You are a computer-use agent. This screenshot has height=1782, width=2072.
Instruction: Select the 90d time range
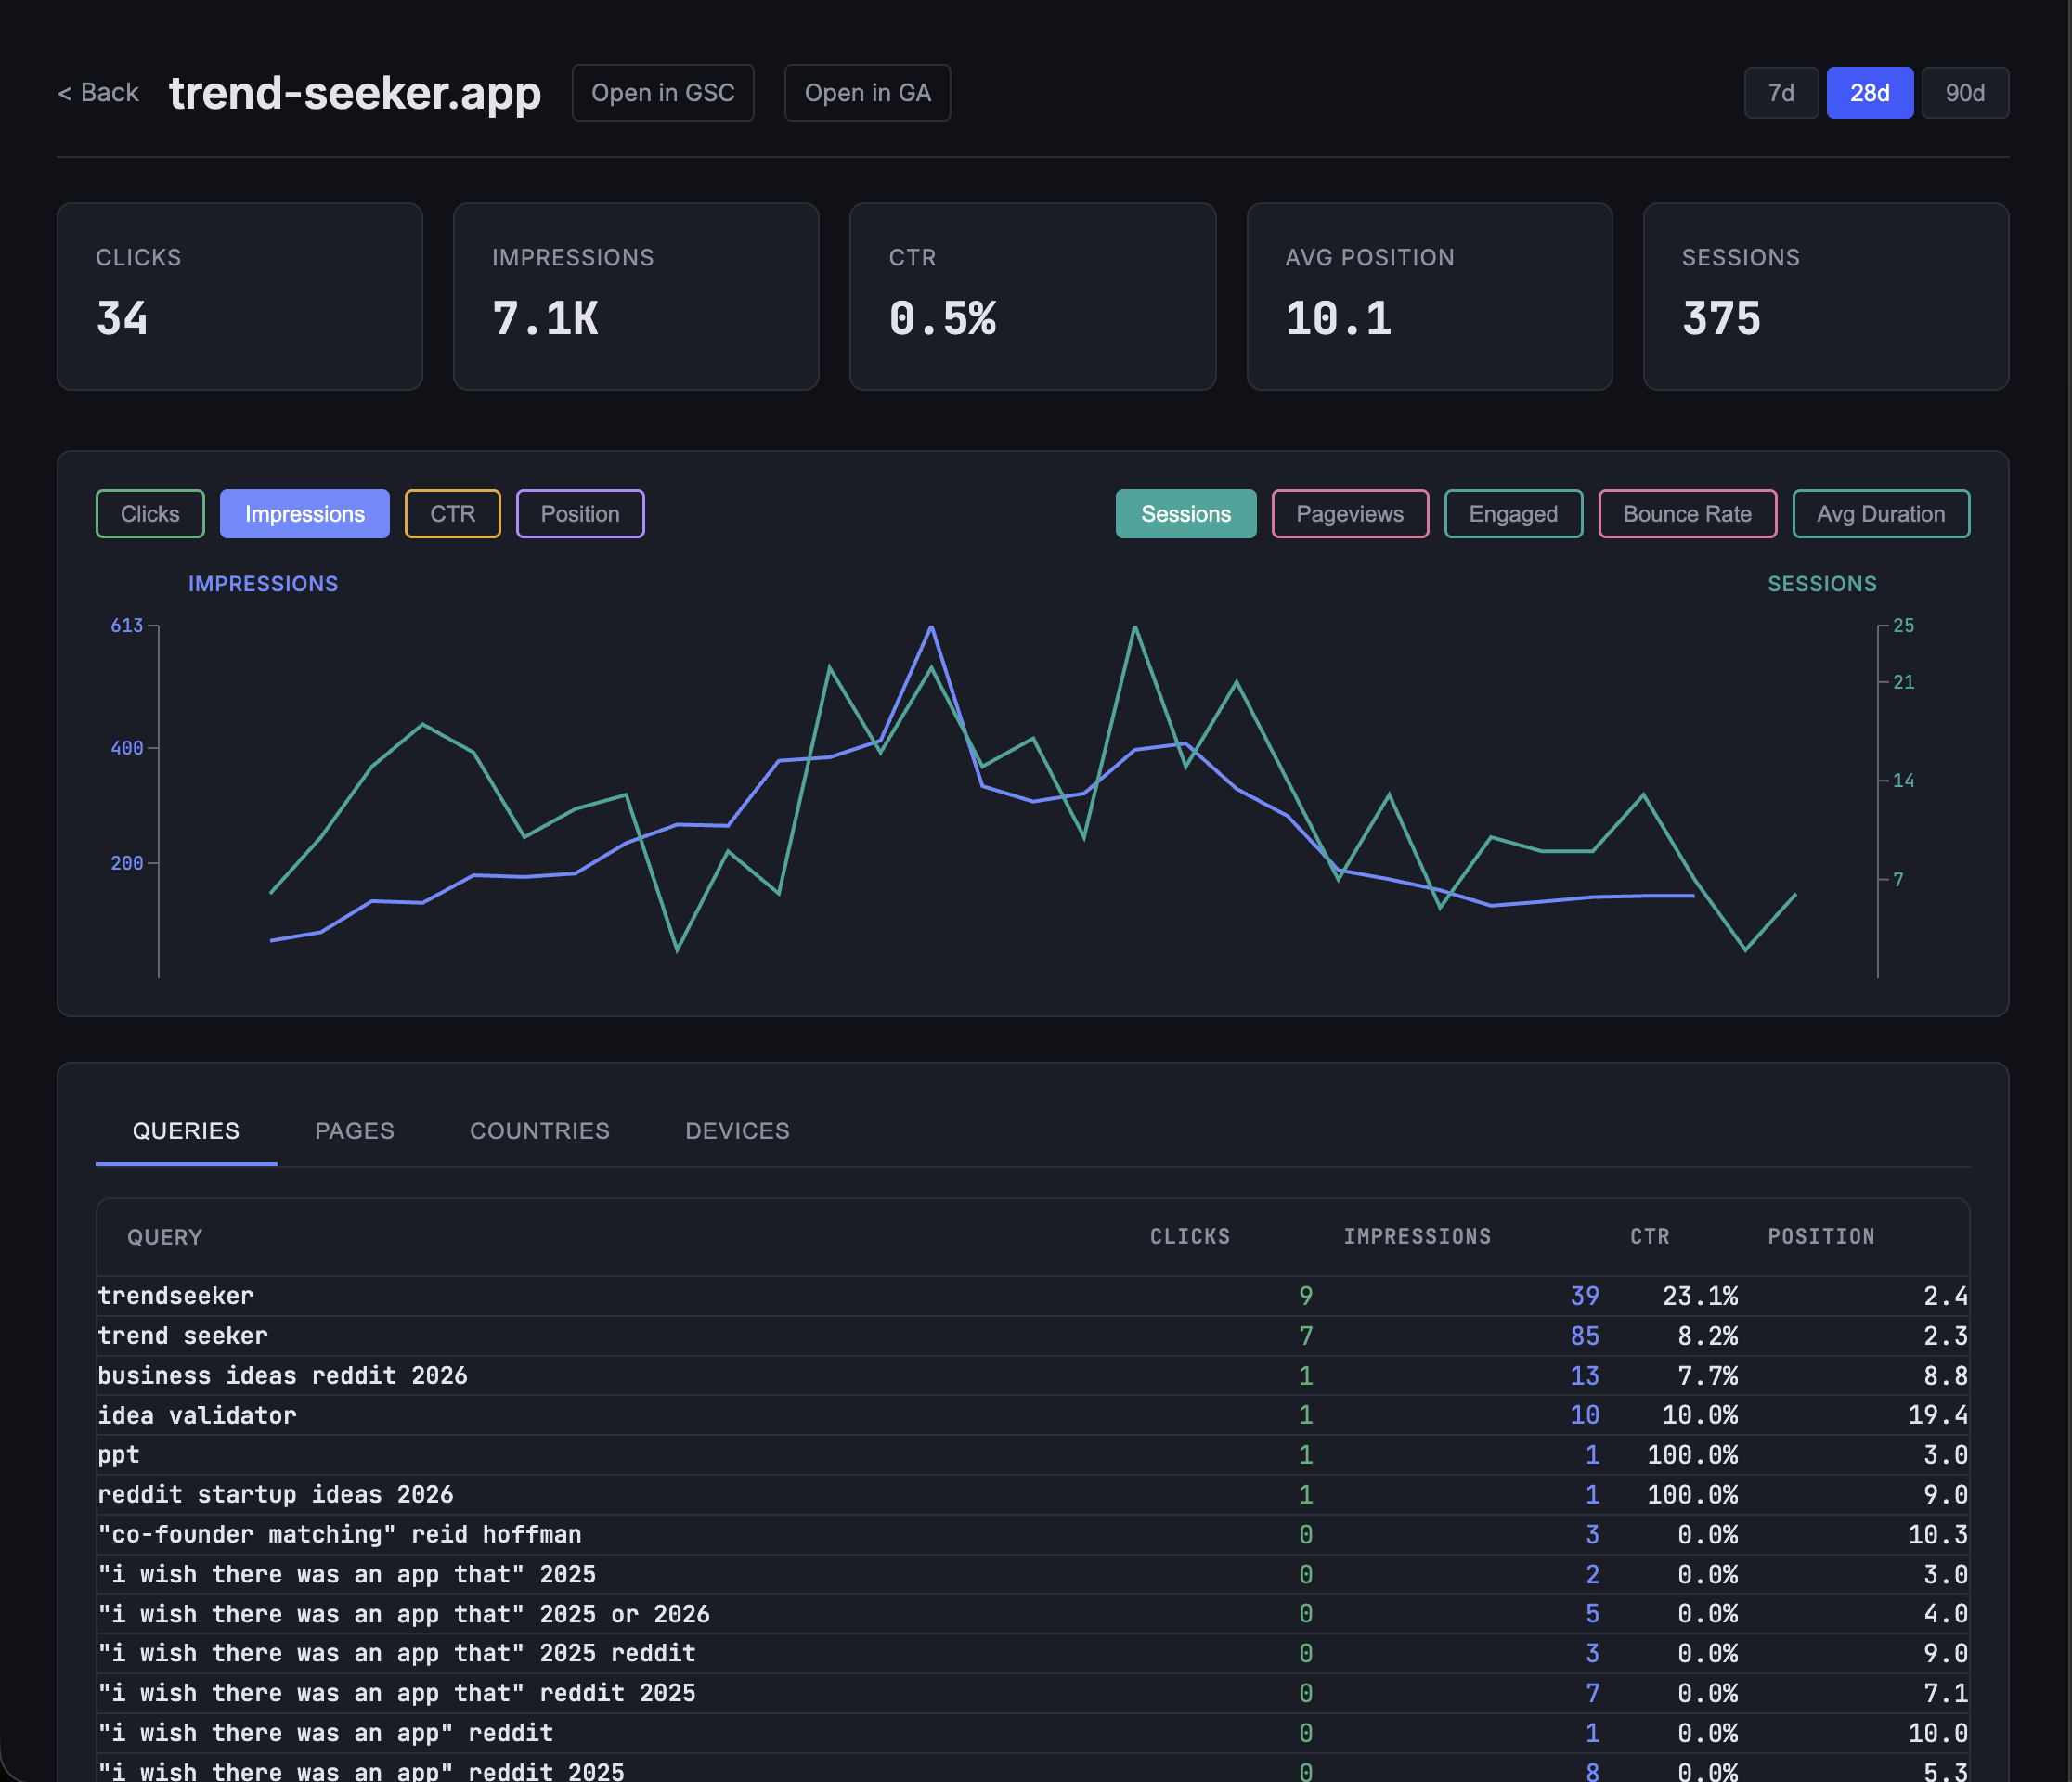[x=1964, y=93]
